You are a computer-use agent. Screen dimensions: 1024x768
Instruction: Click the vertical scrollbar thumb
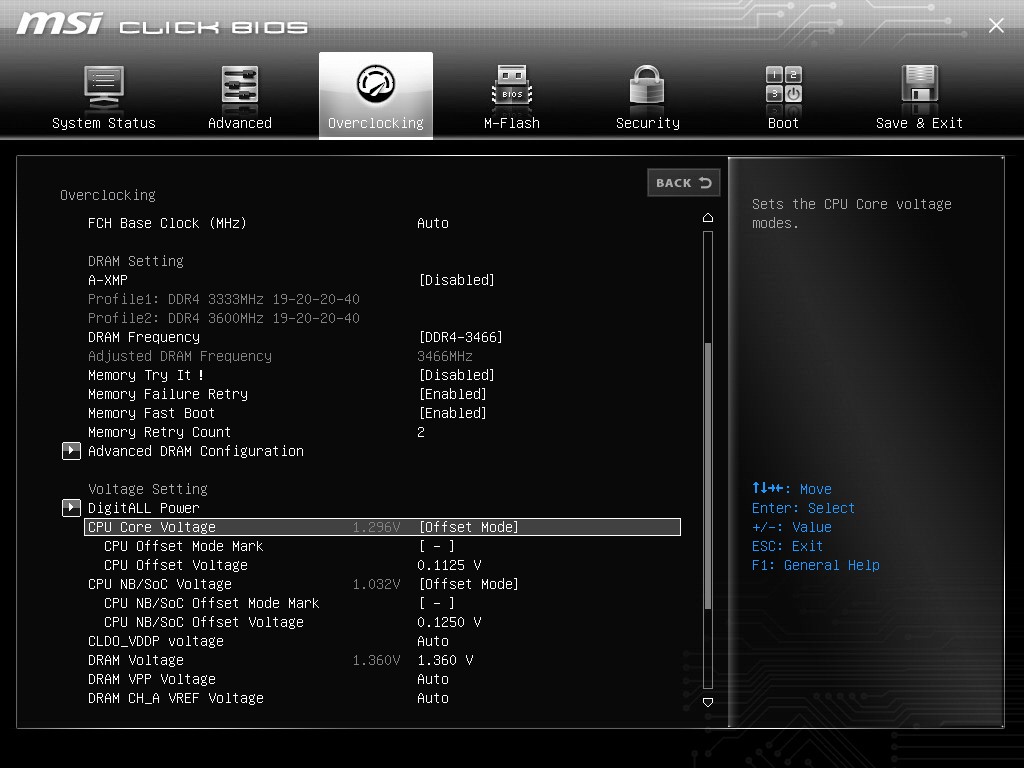(708, 475)
